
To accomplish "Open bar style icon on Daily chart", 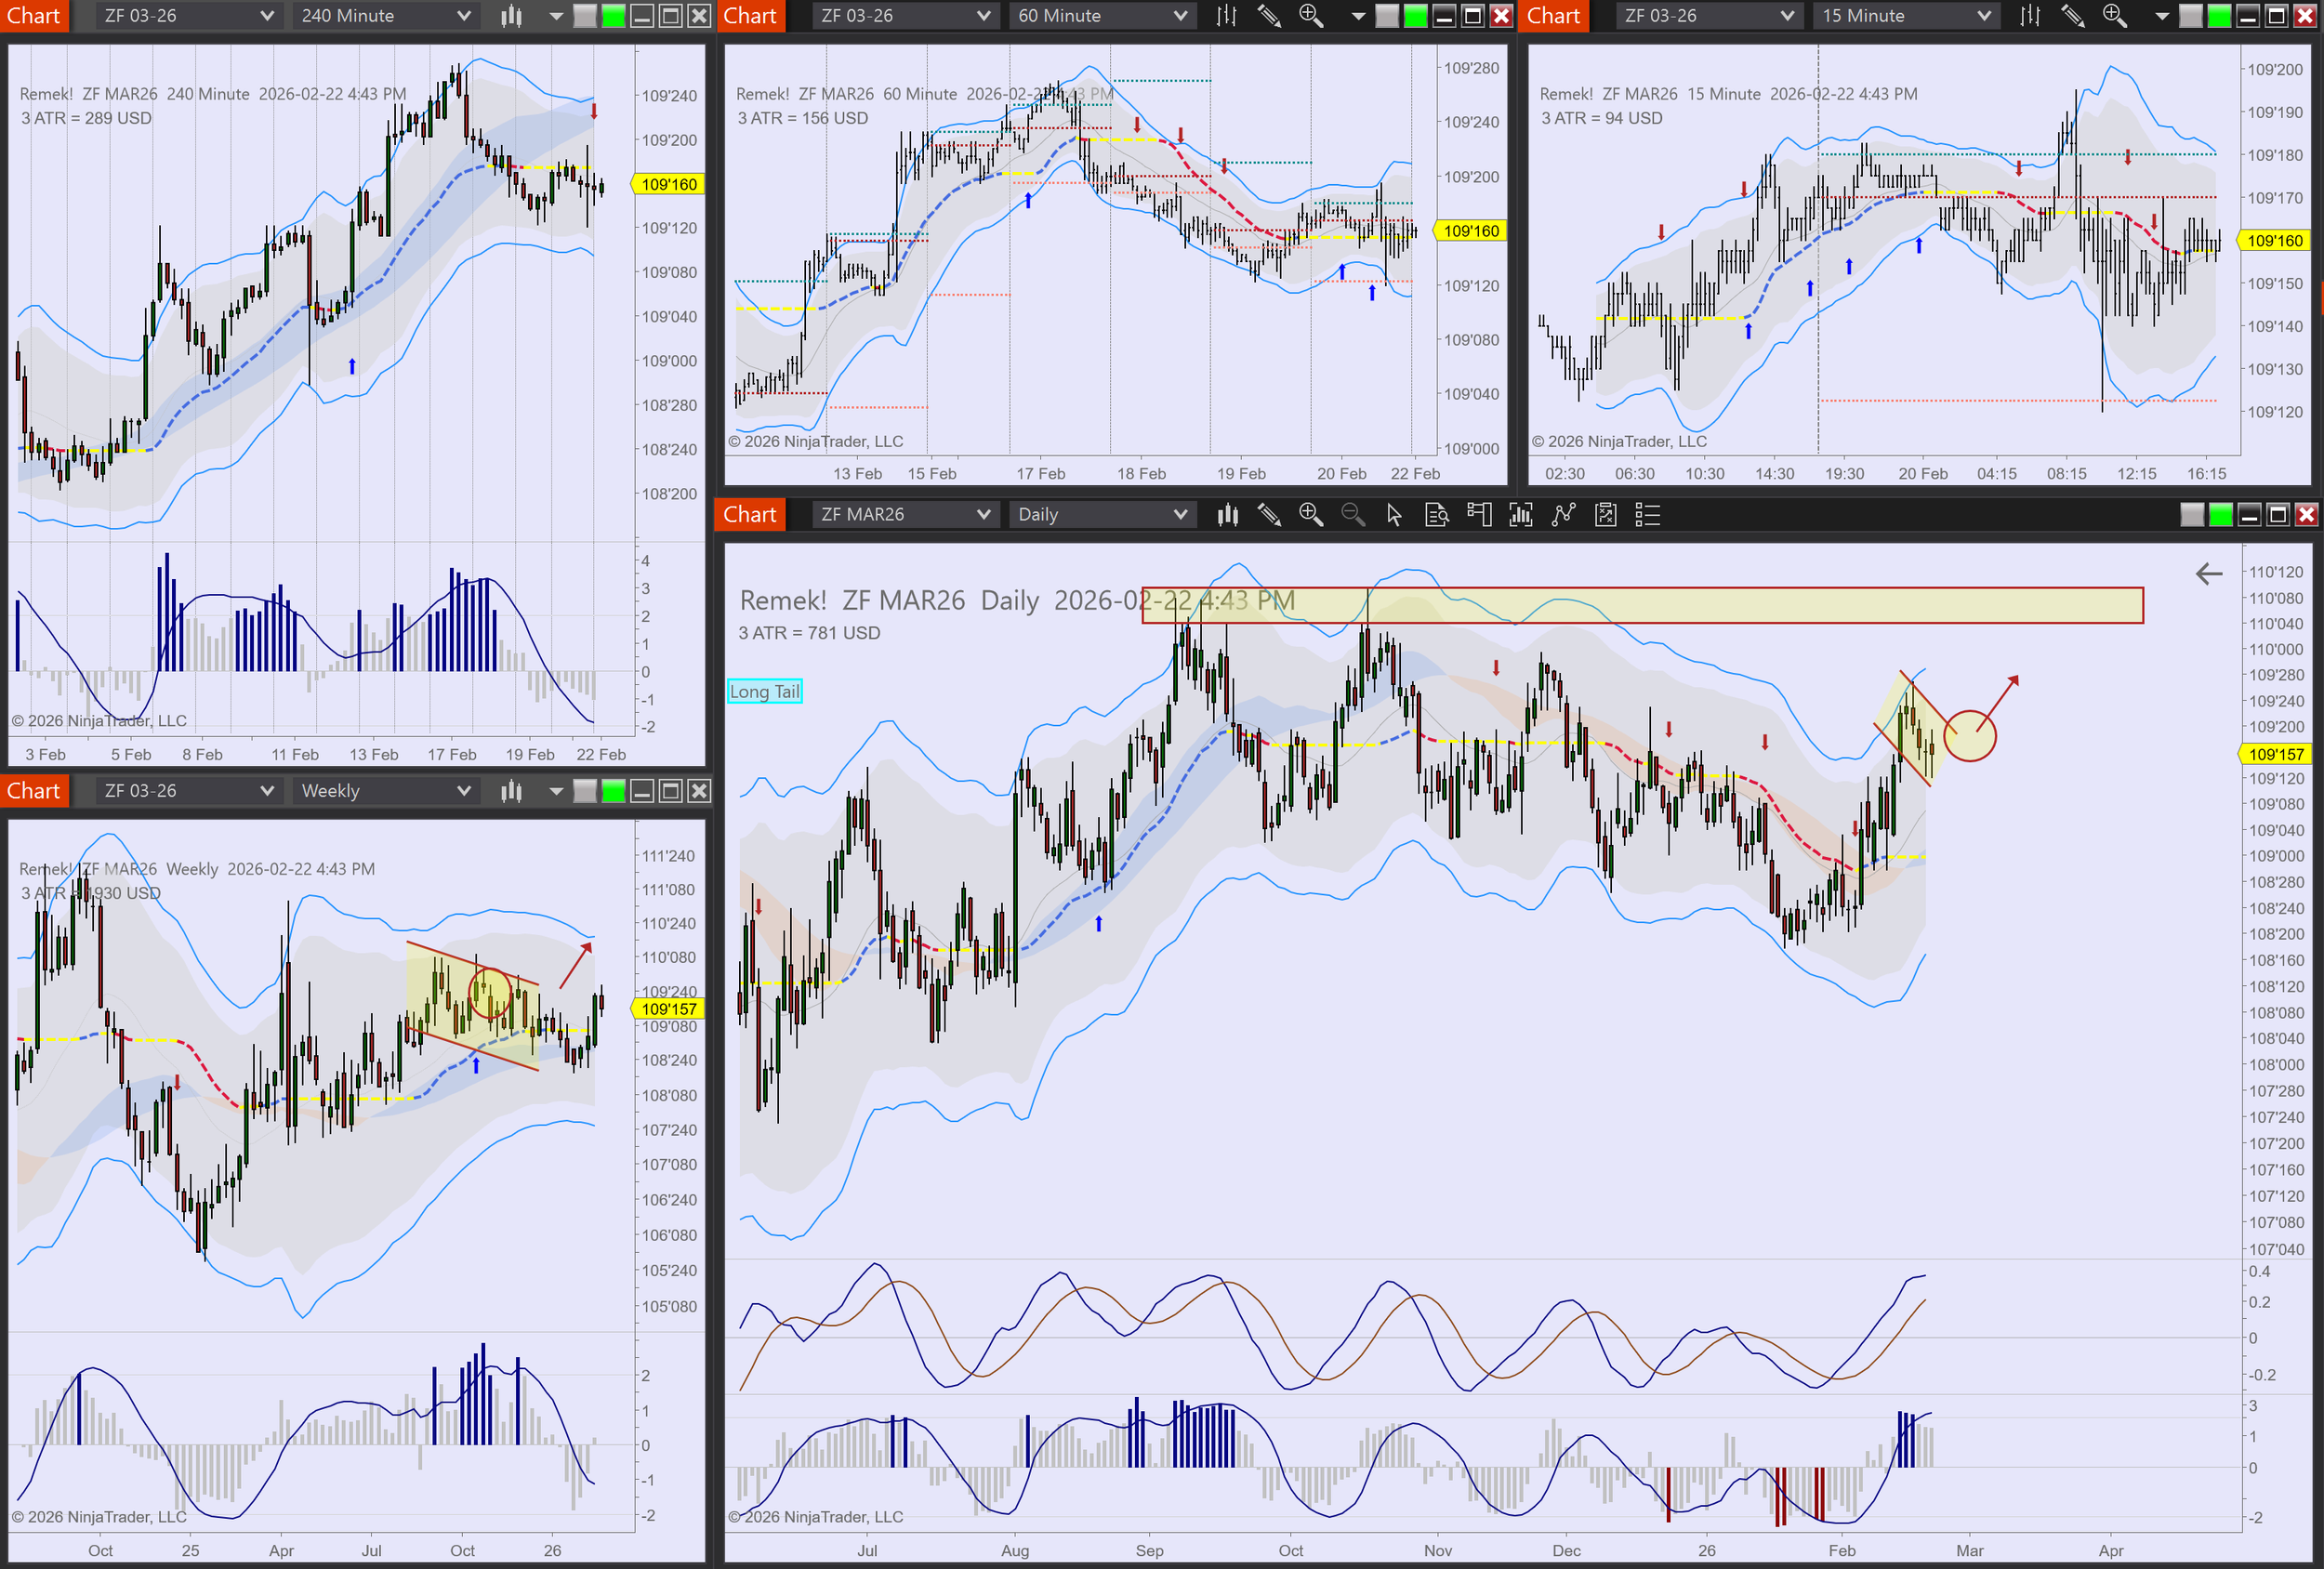I will (1227, 515).
